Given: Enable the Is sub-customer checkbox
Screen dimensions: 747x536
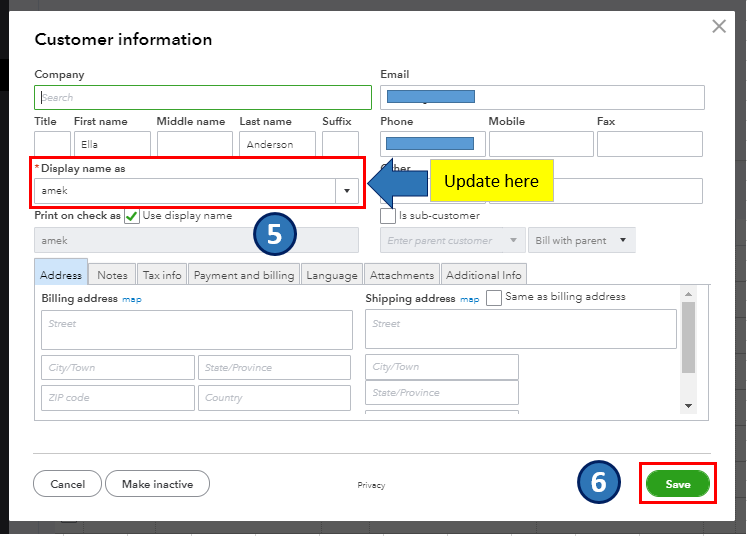Looking at the screenshot, I should 388,216.
